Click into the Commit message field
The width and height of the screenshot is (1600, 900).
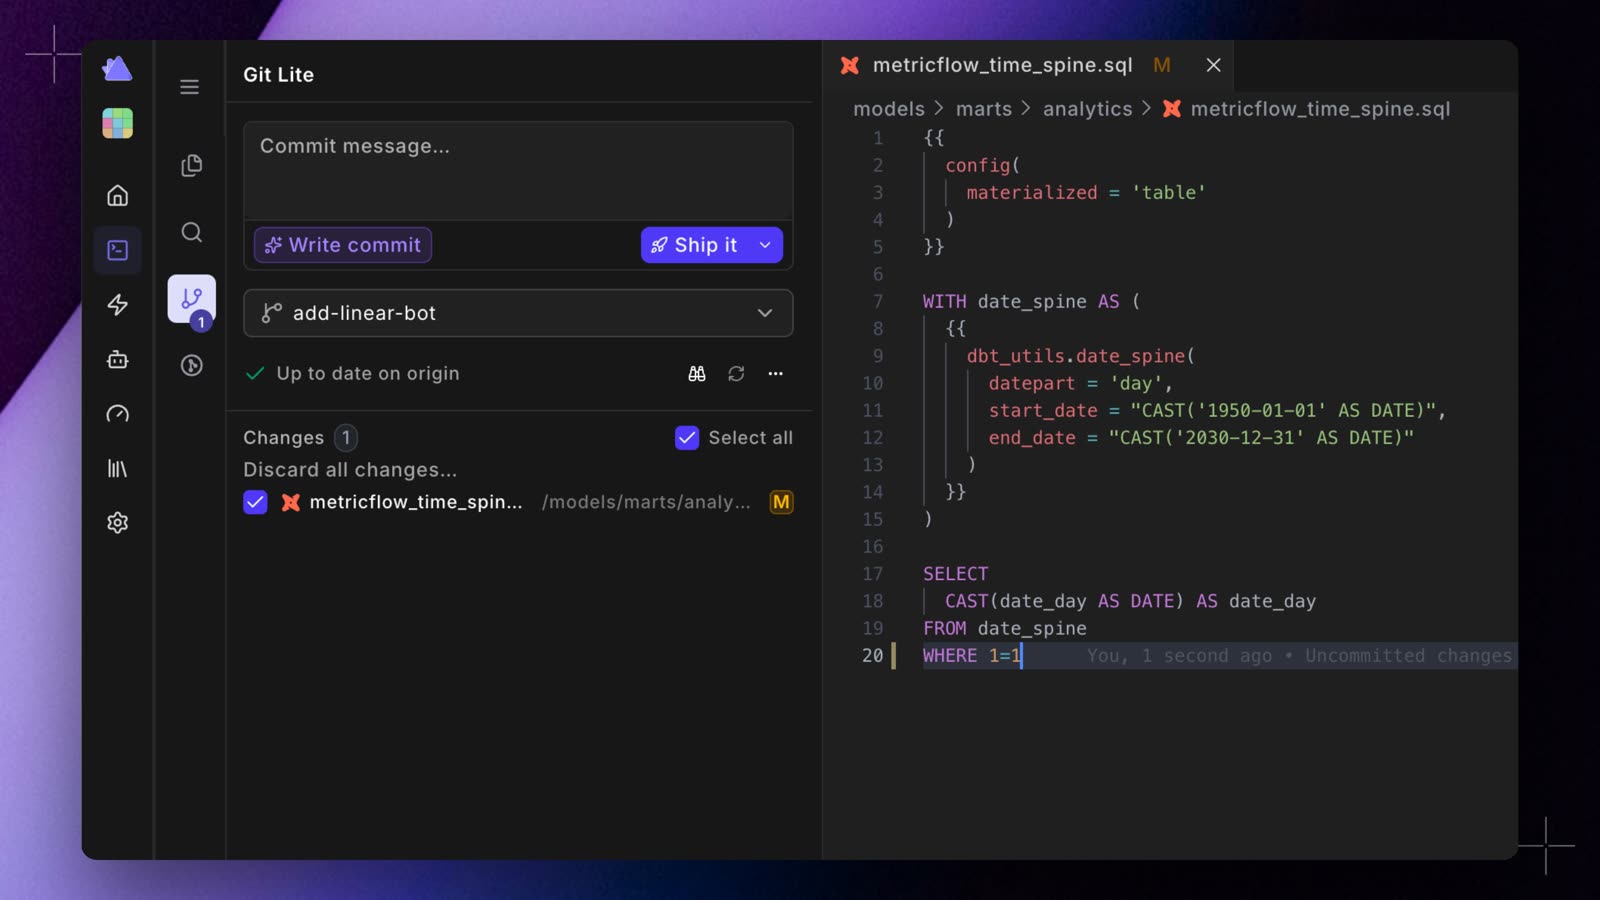click(518, 171)
